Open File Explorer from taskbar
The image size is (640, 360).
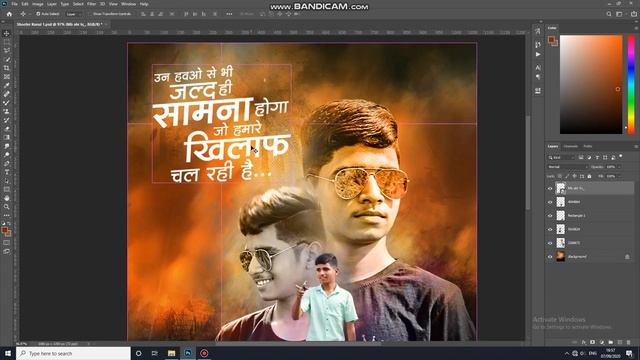click(x=171, y=353)
